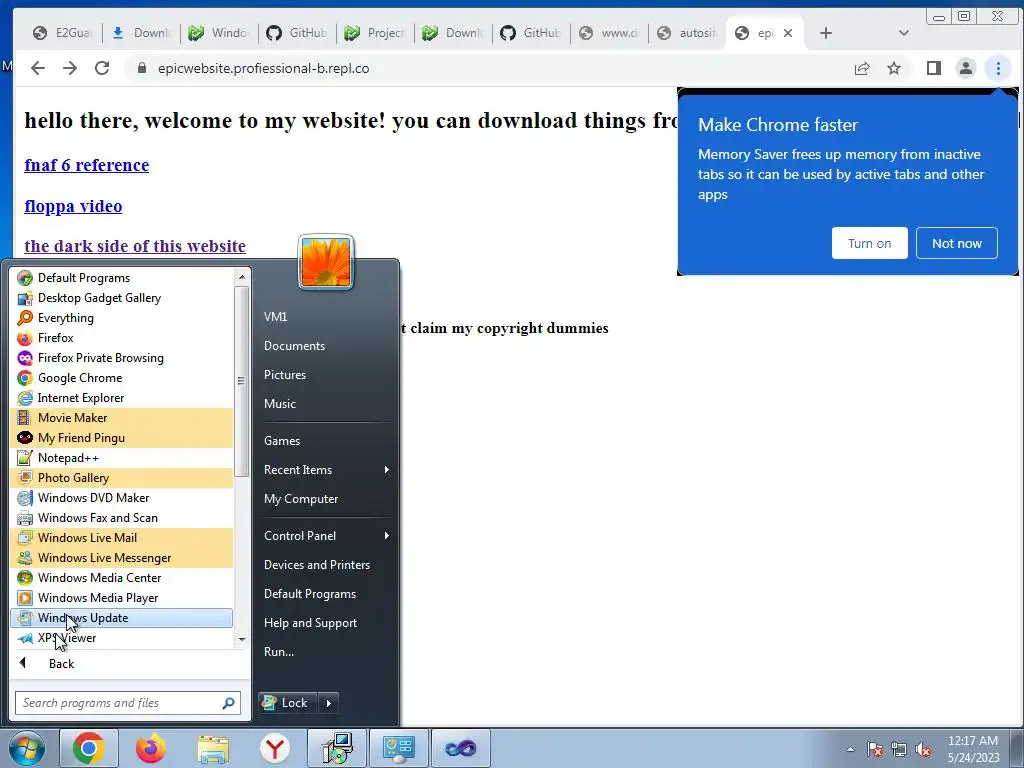
Task: Launch XPS Viewer
Action: (121, 638)
